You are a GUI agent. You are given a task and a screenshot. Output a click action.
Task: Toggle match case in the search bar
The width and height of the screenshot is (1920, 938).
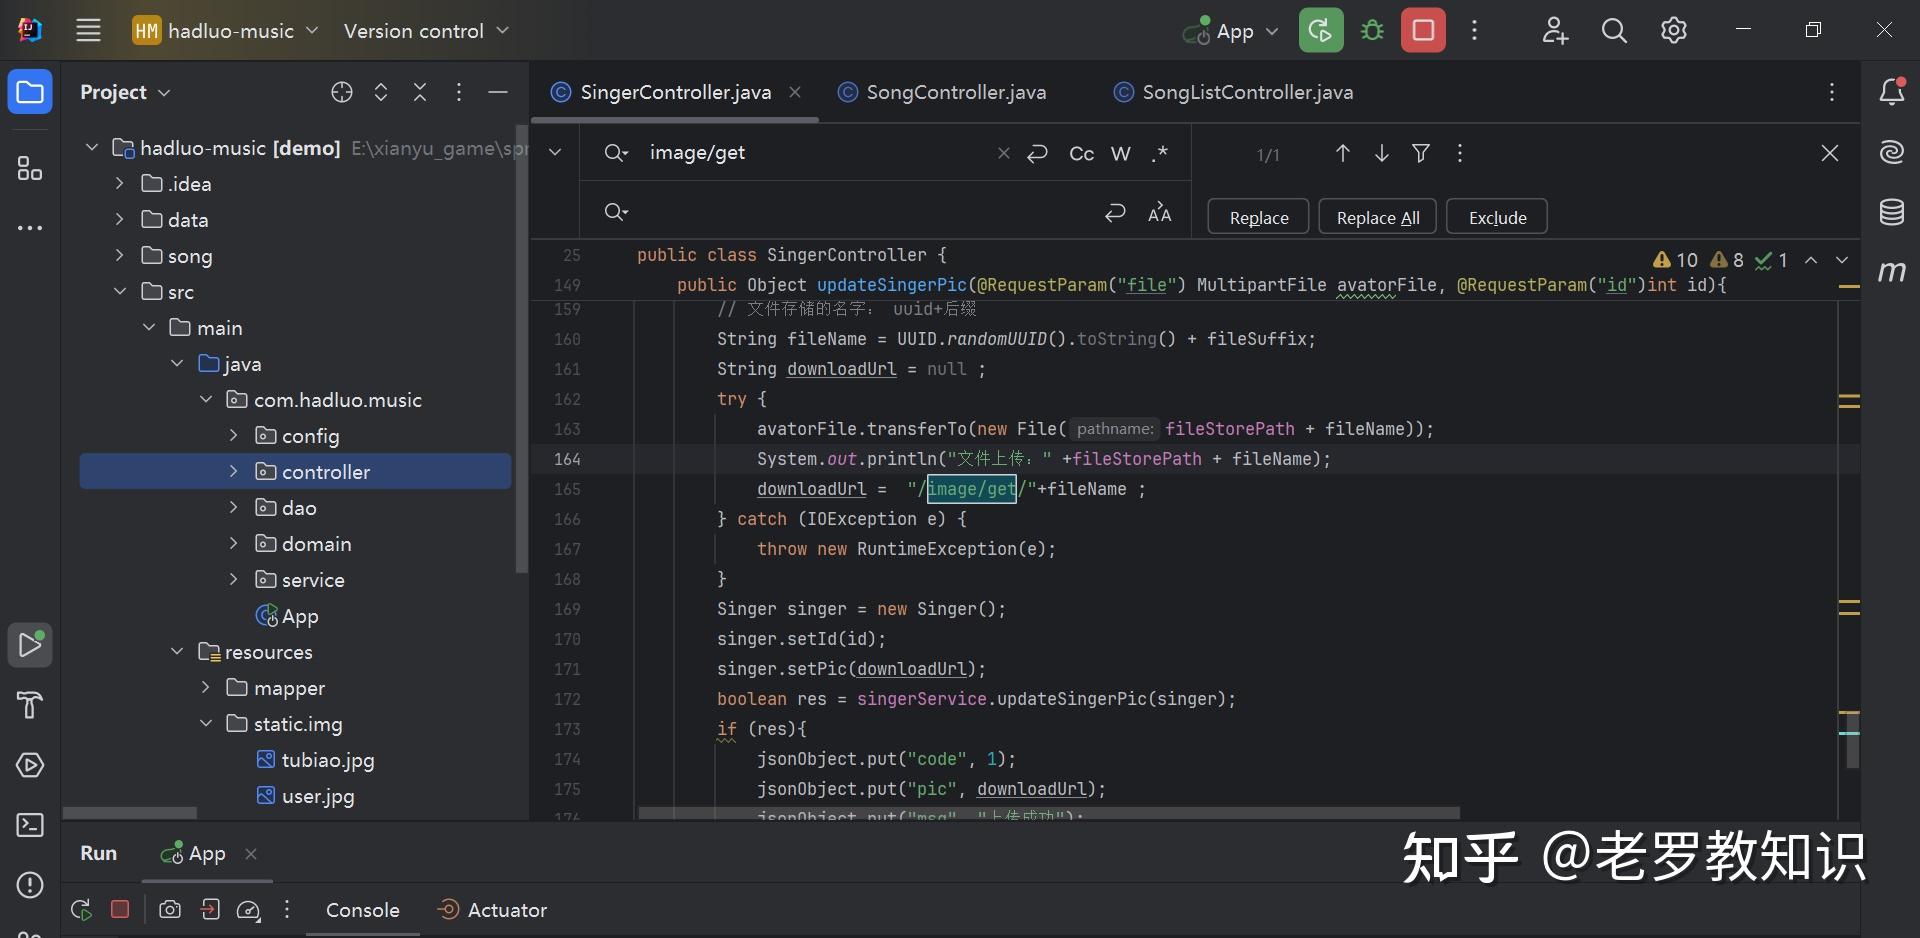point(1081,153)
